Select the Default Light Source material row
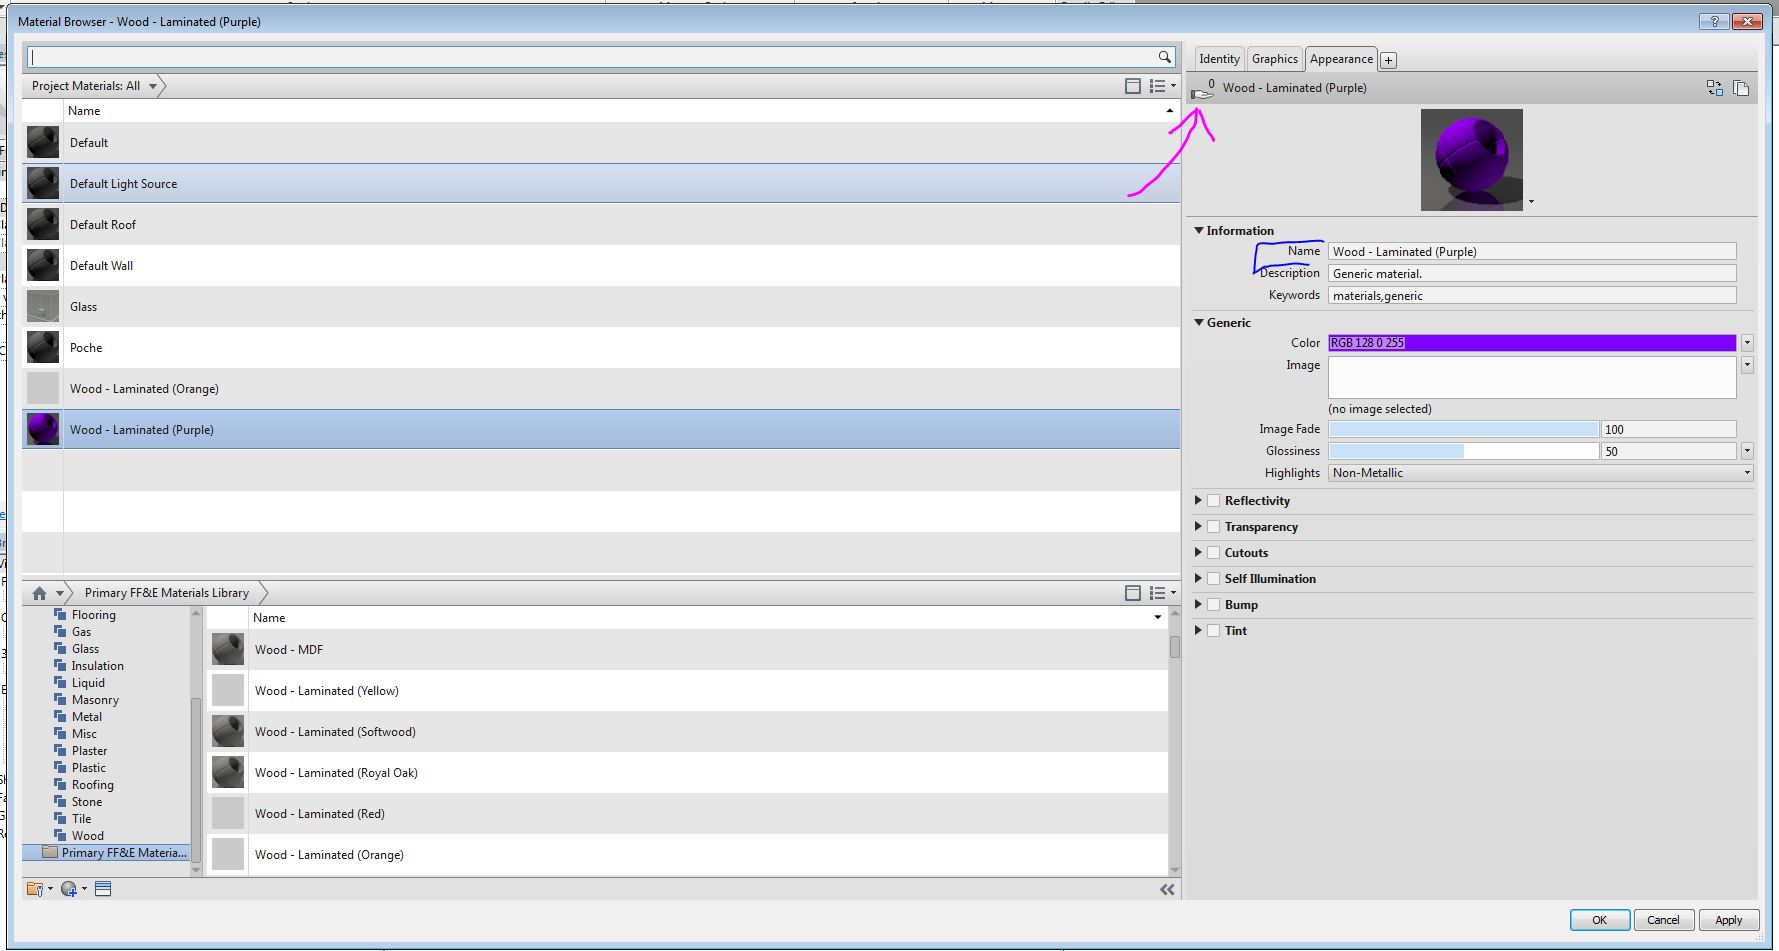Screen dimensions: 1779x951 pos(601,184)
